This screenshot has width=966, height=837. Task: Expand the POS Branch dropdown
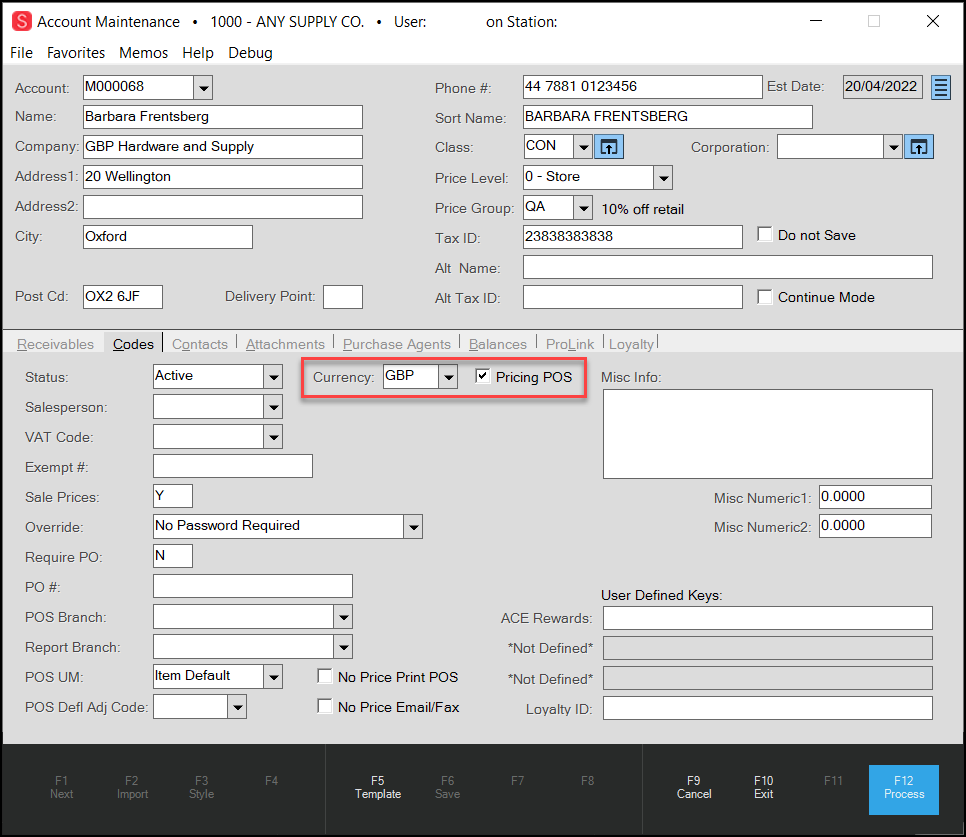click(343, 617)
